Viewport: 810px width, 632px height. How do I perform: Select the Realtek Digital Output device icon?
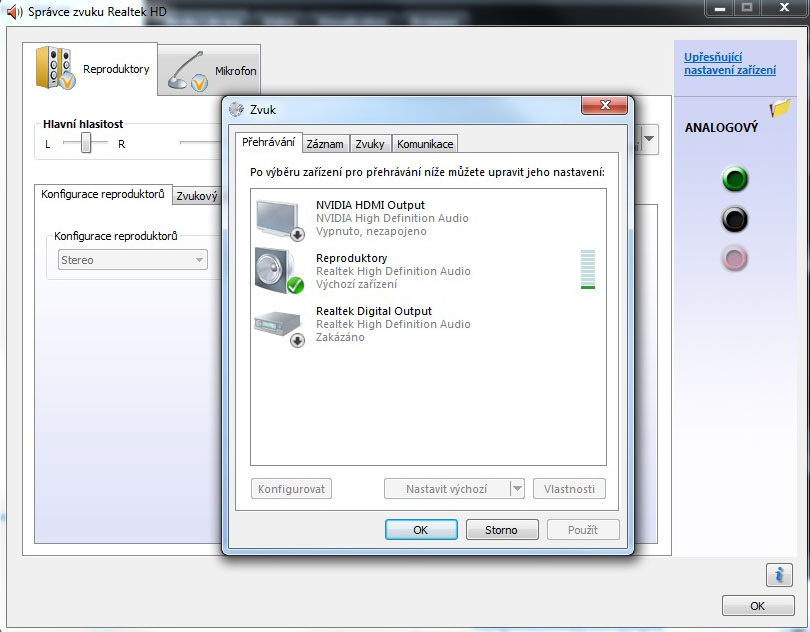[x=279, y=328]
